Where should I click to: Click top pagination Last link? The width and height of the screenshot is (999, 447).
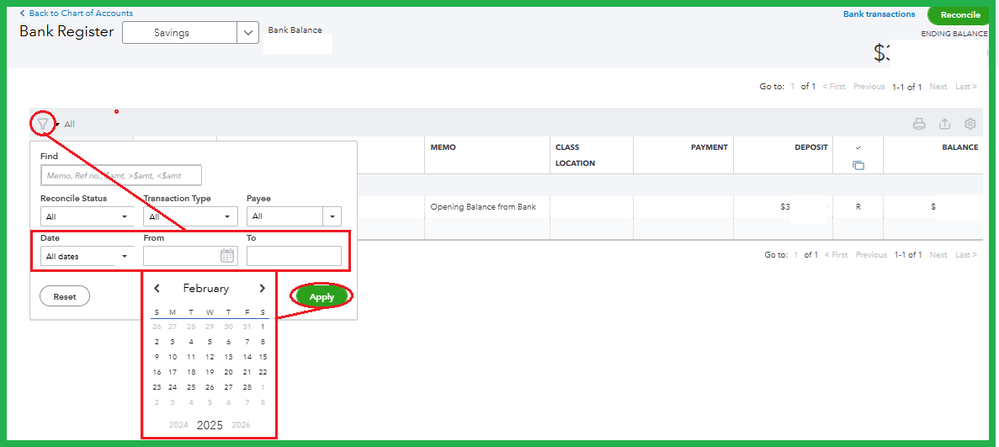pyautogui.click(x=966, y=87)
